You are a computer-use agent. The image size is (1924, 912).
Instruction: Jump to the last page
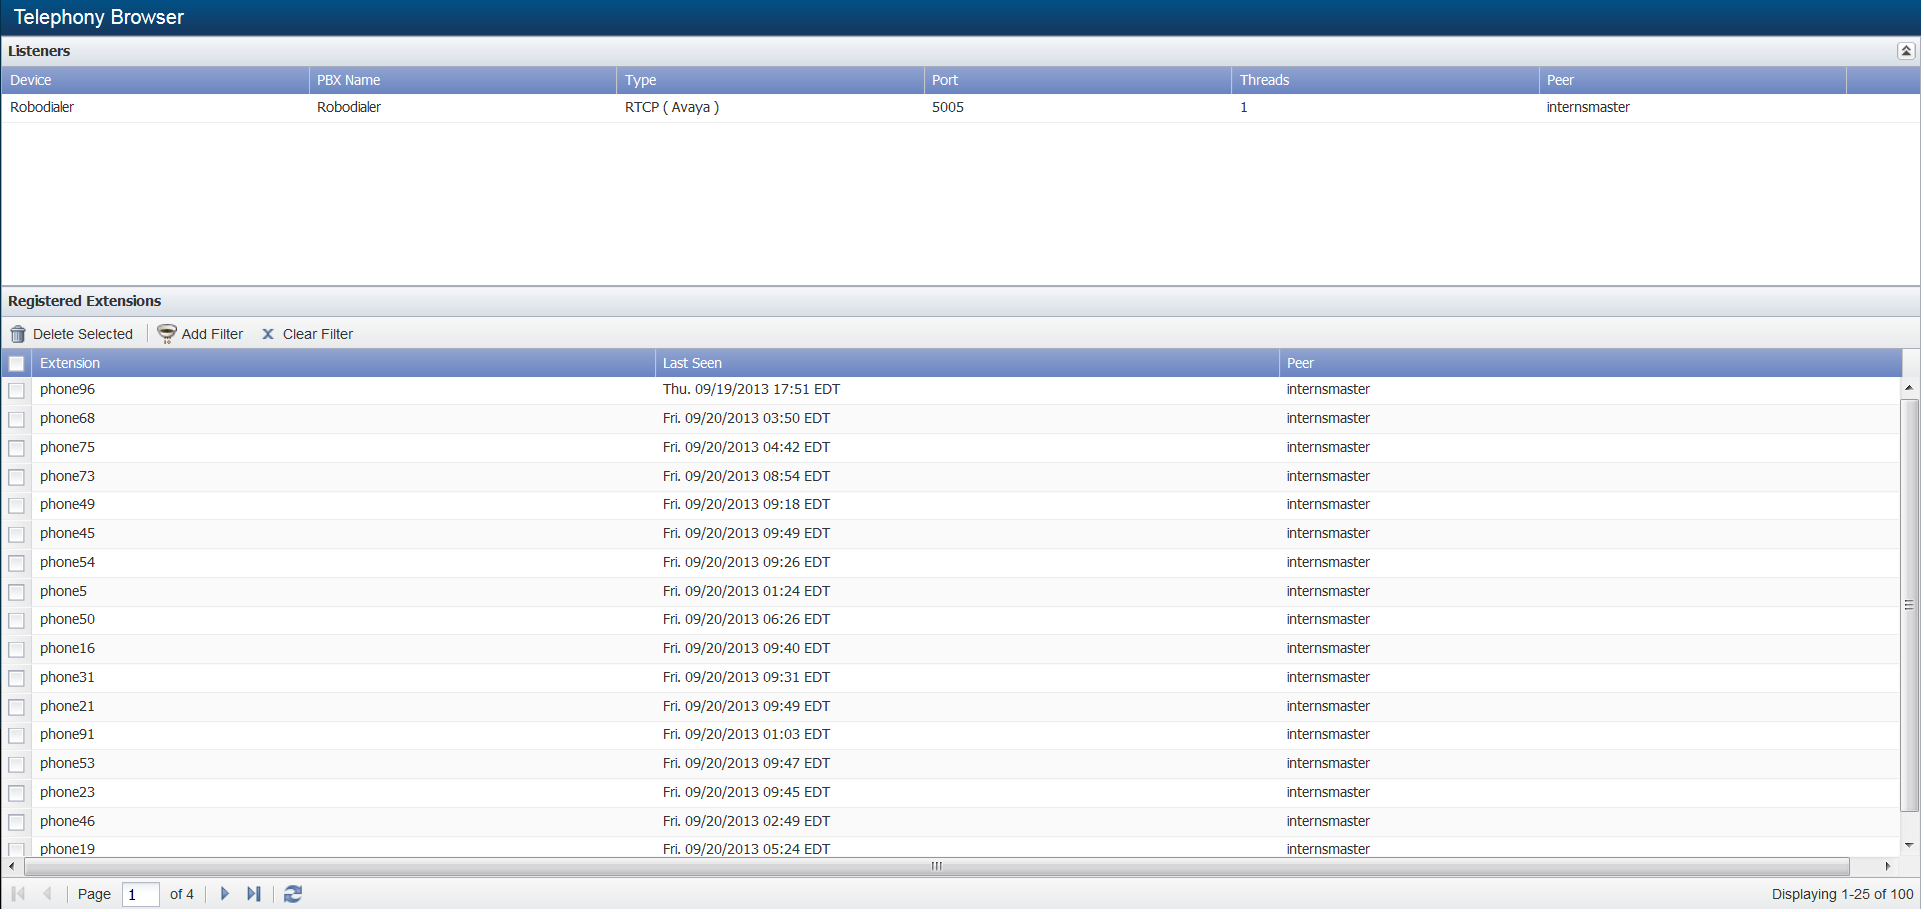(254, 895)
